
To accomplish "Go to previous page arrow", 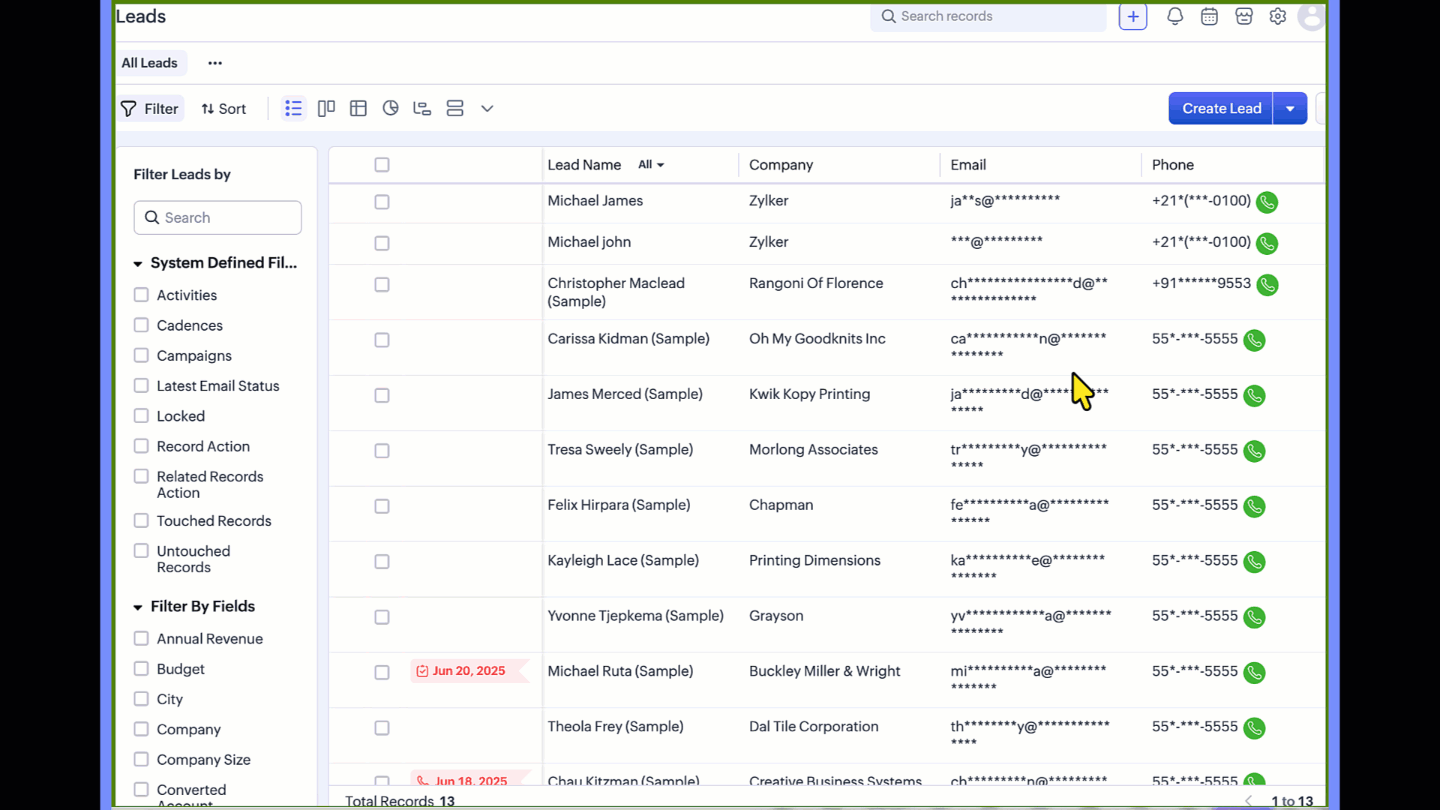I will coord(1248,801).
